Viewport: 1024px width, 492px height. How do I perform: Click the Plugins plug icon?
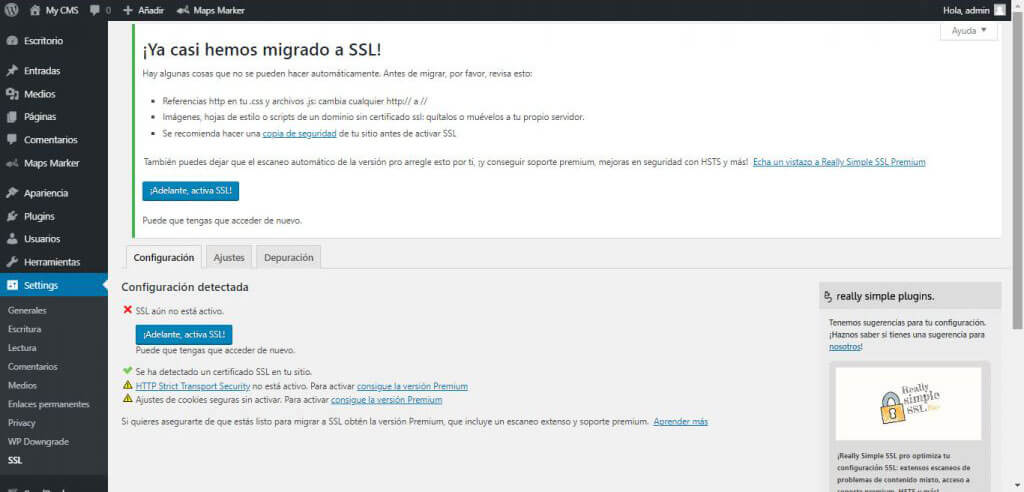[11, 216]
